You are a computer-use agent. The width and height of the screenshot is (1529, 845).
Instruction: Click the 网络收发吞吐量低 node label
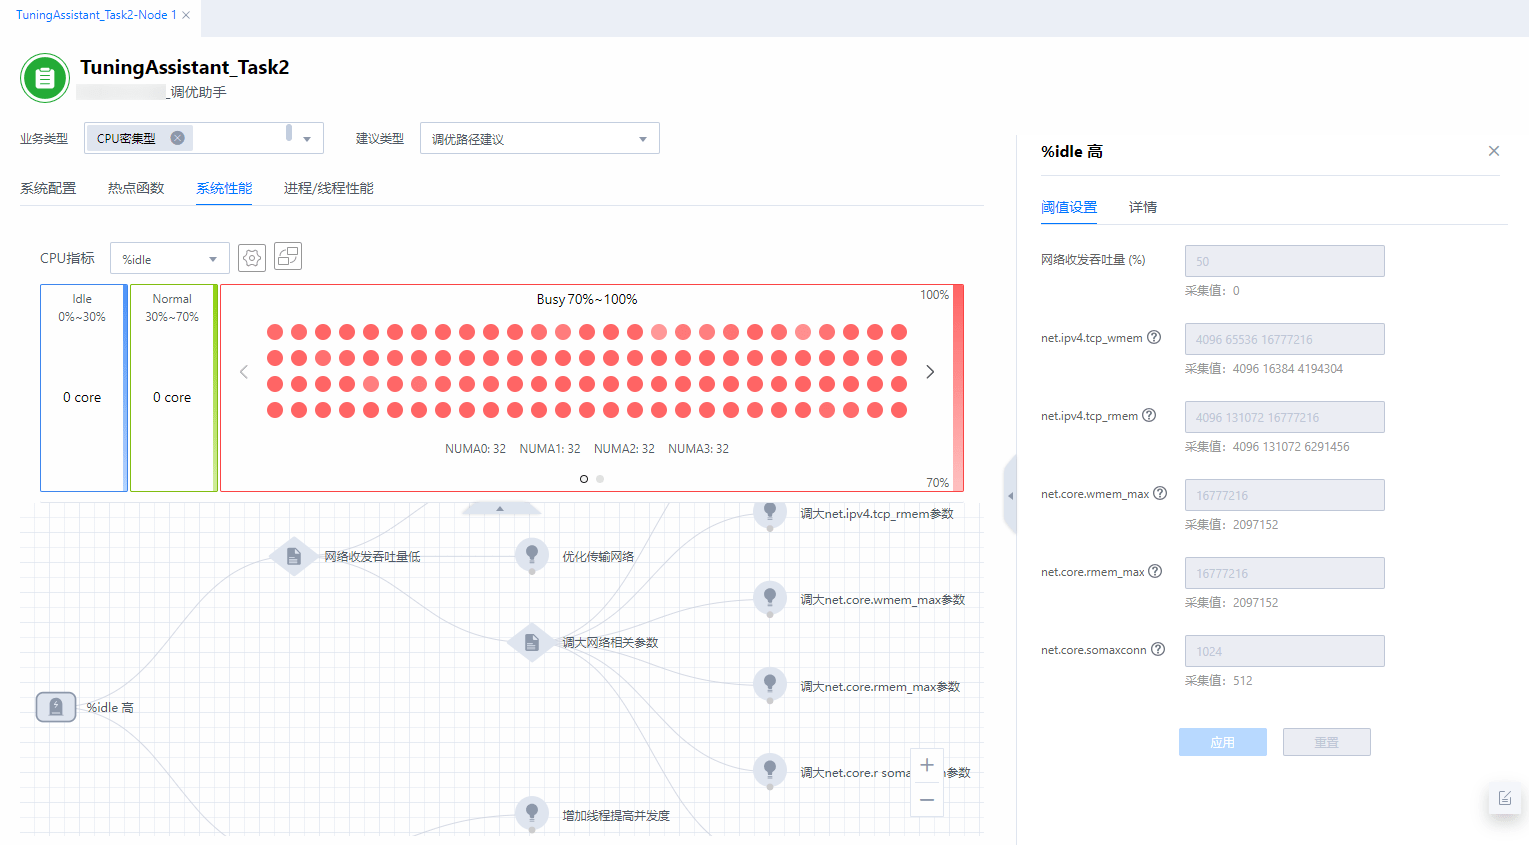(372, 556)
